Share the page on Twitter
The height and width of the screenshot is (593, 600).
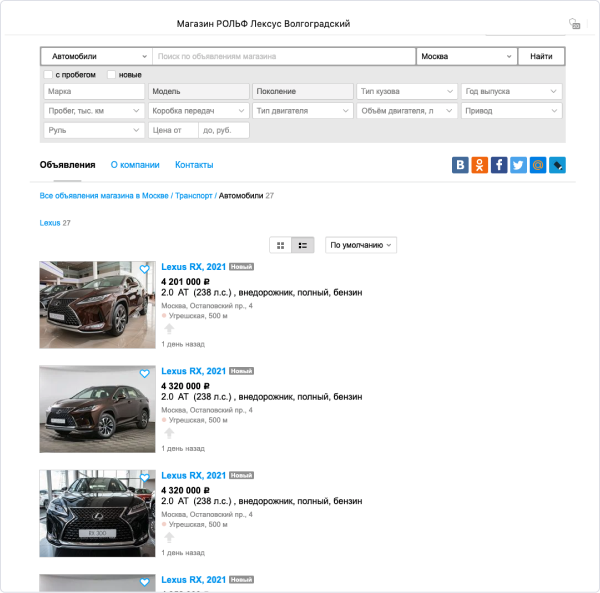[x=518, y=165]
